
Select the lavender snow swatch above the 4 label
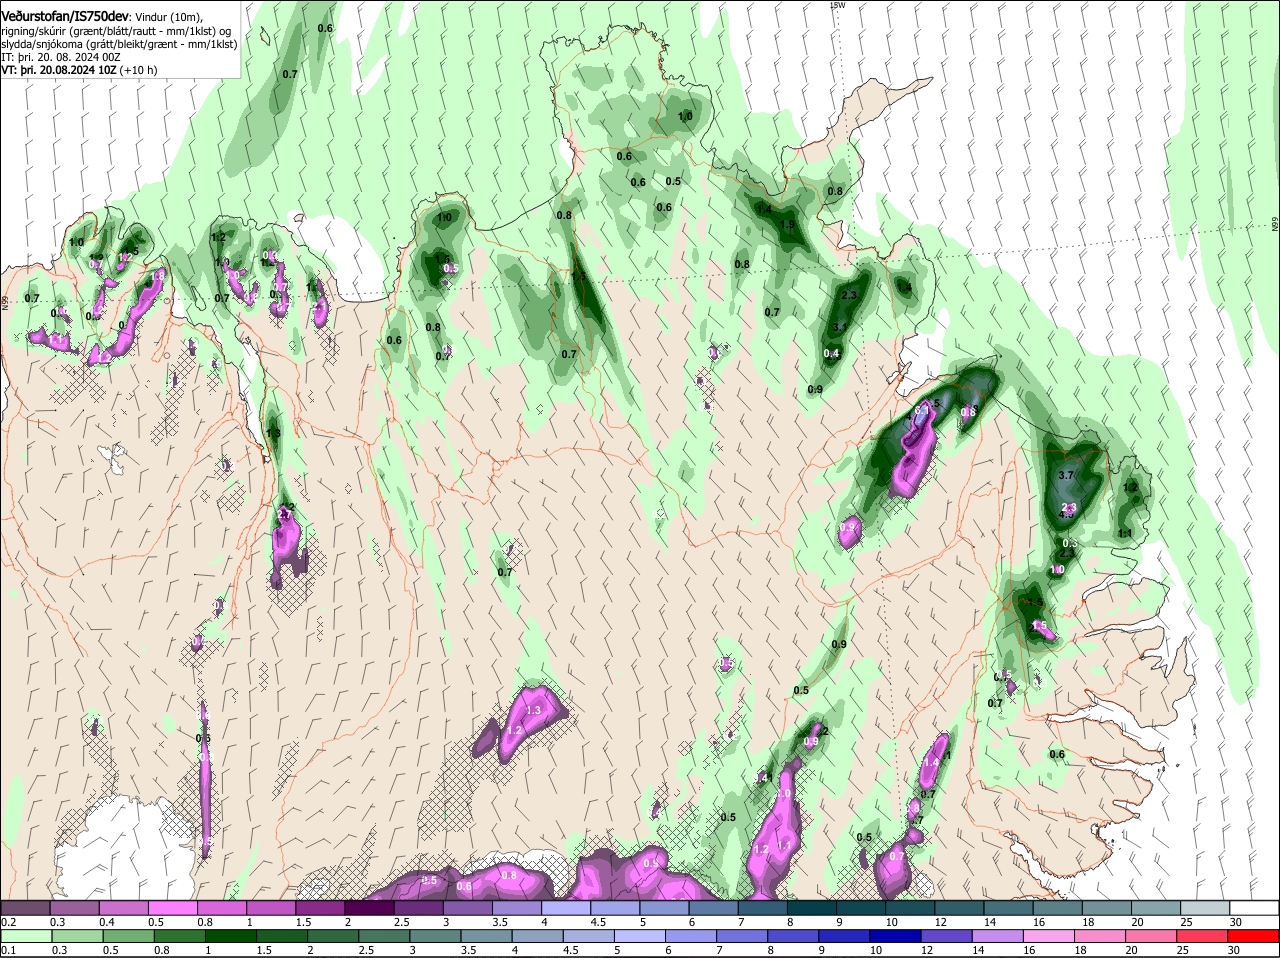(x=565, y=907)
